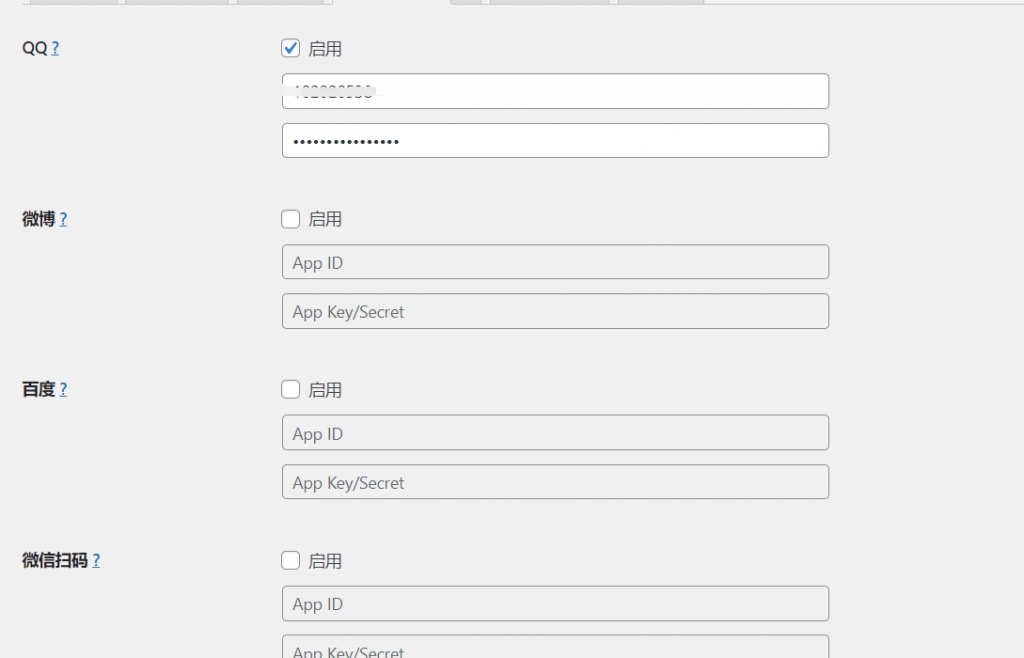The height and width of the screenshot is (658, 1024).
Task: Enable the 微信扫码 启用 checkbox
Action: 291,560
